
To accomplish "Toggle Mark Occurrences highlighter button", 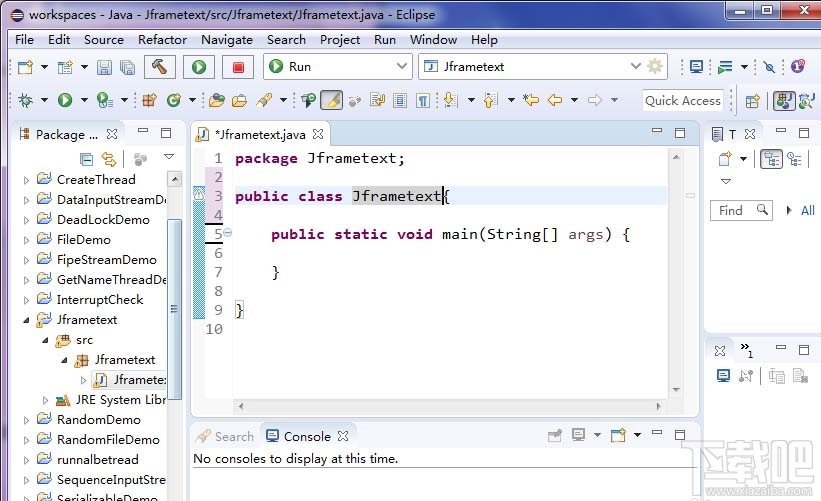I will click(x=332, y=100).
